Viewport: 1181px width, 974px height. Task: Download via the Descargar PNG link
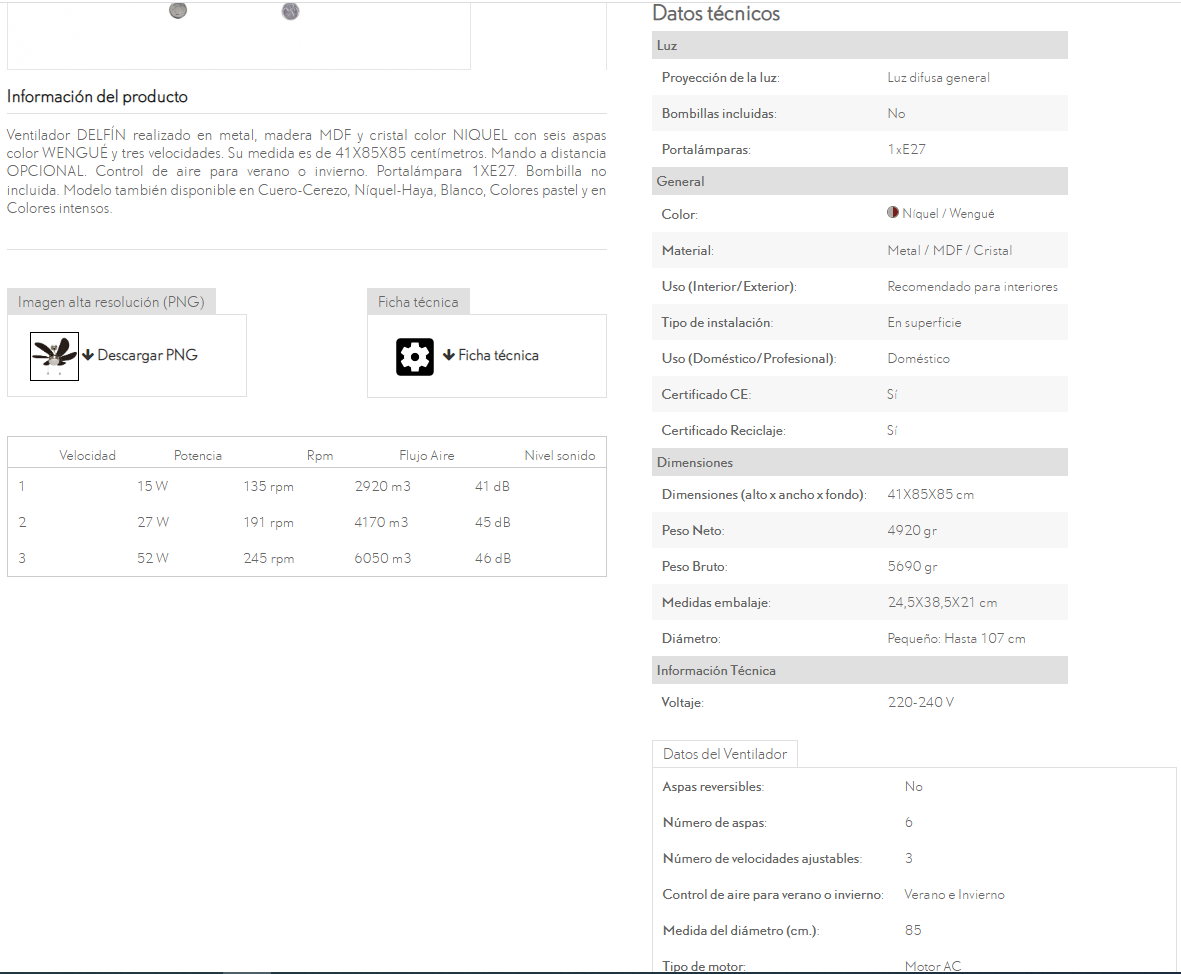click(x=147, y=355)
